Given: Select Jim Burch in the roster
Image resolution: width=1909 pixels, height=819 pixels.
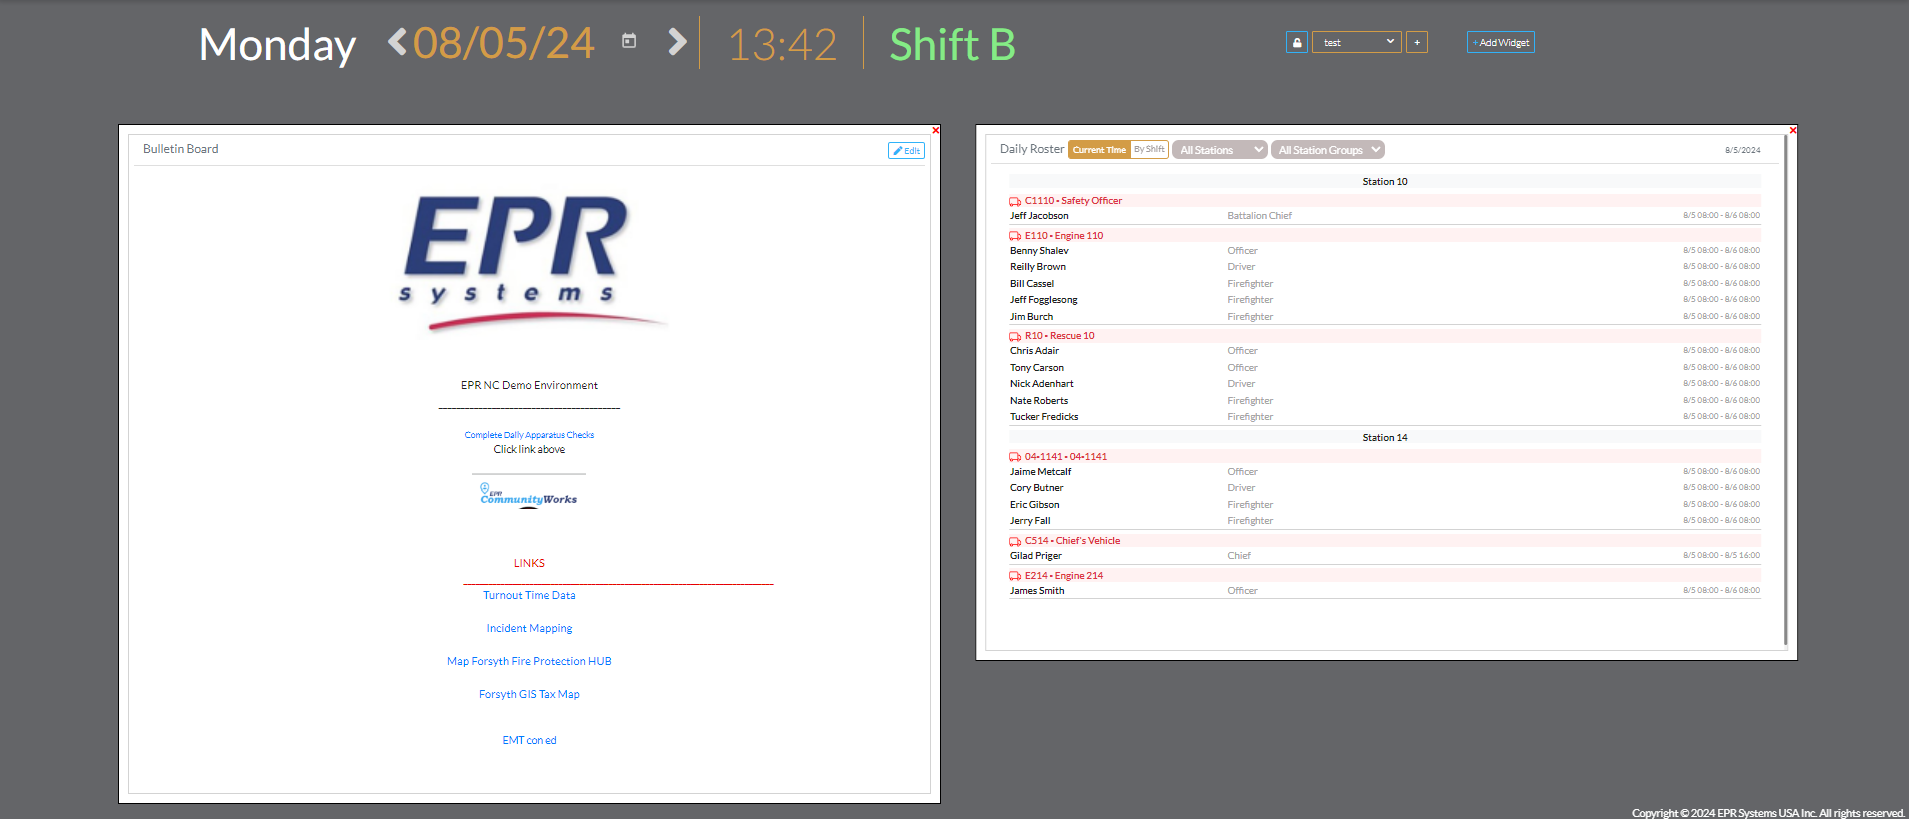Looking at the screenshot, I should coord(1031,317).
